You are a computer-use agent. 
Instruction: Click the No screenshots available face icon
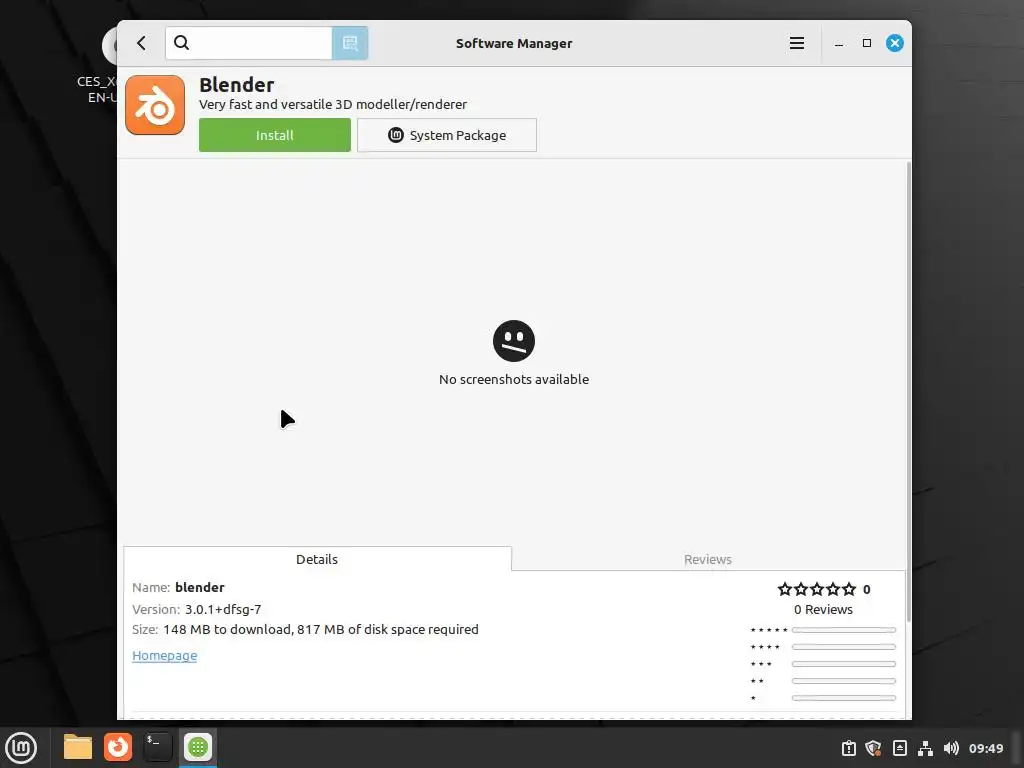(514, 341)
